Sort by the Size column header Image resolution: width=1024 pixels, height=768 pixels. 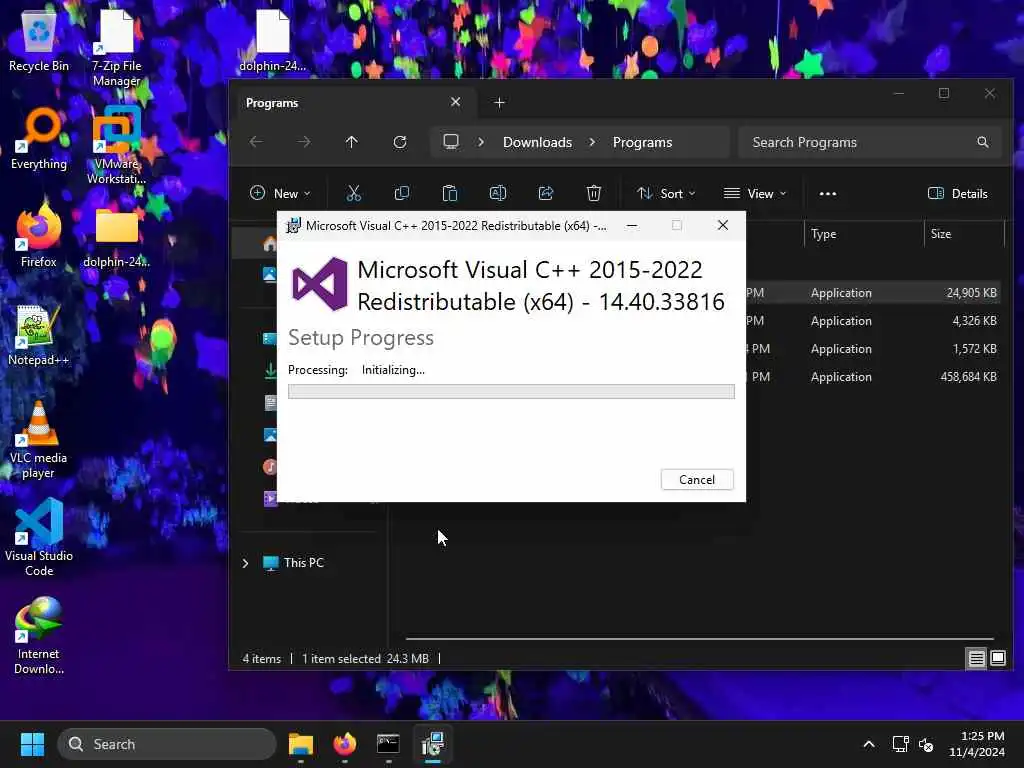click(x=964, y=234)
